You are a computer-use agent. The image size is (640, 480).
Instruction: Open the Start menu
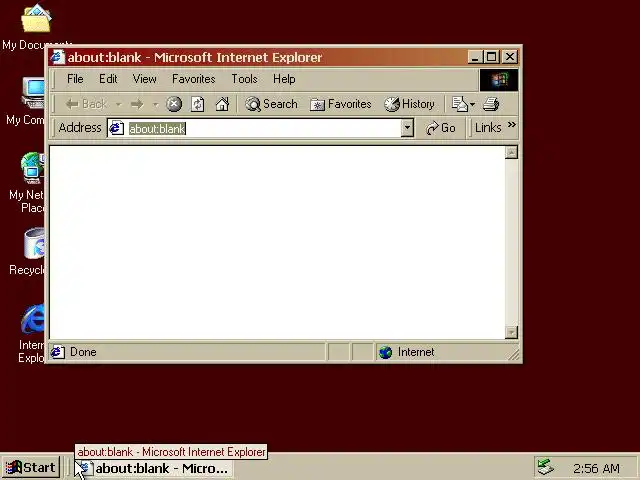(x=31, y=468)
